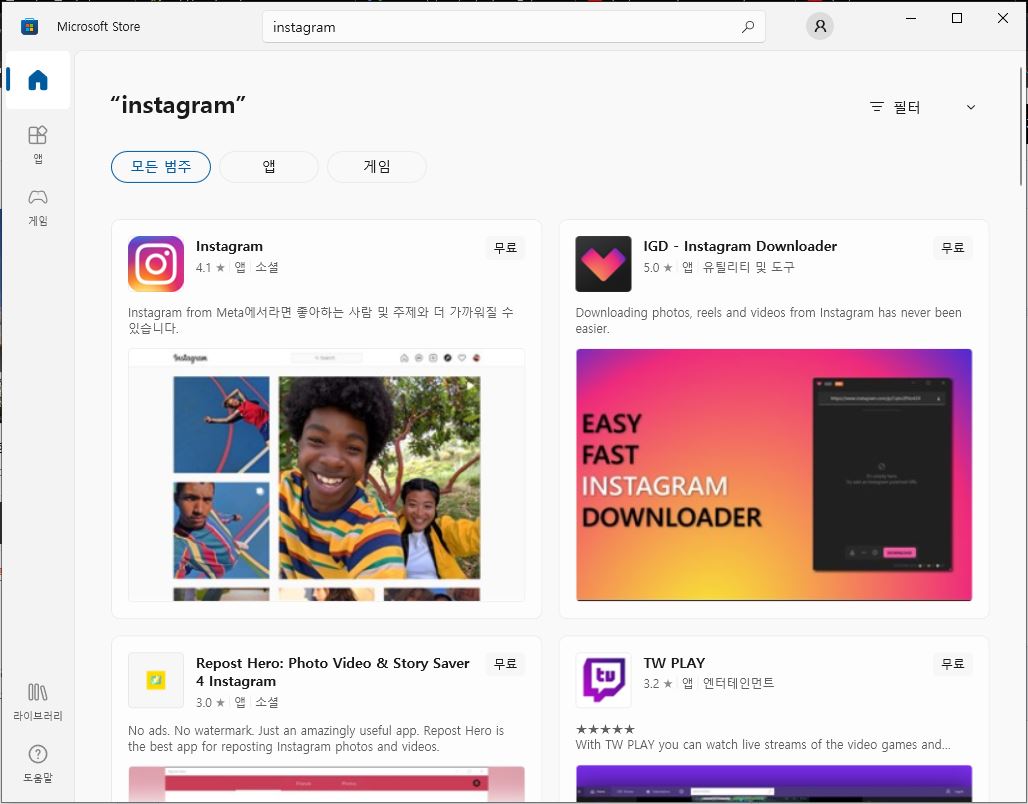Click the 유틸리티 및 도구 category label

click(748, 267)
